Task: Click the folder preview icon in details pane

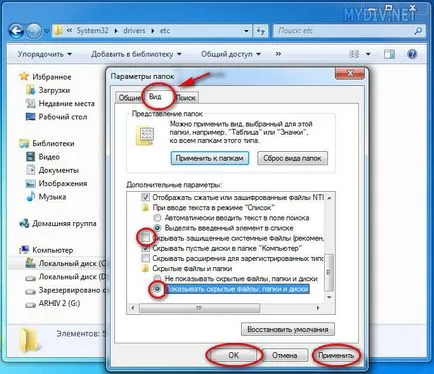Action: pos(28,340)
